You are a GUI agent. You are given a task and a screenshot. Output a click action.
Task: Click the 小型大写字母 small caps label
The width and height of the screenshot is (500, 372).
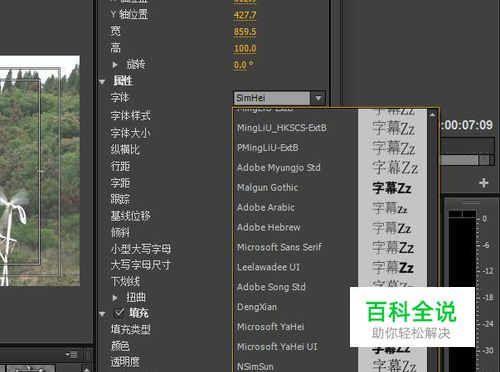coord(141,249)
